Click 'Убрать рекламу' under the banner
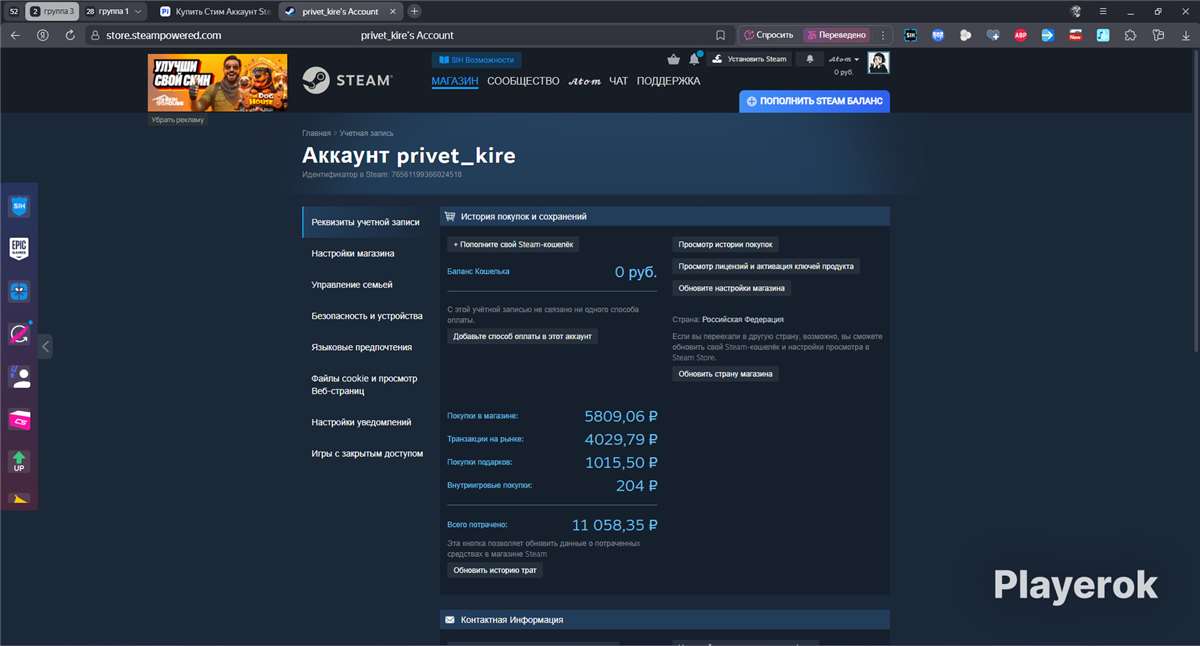 177,120
